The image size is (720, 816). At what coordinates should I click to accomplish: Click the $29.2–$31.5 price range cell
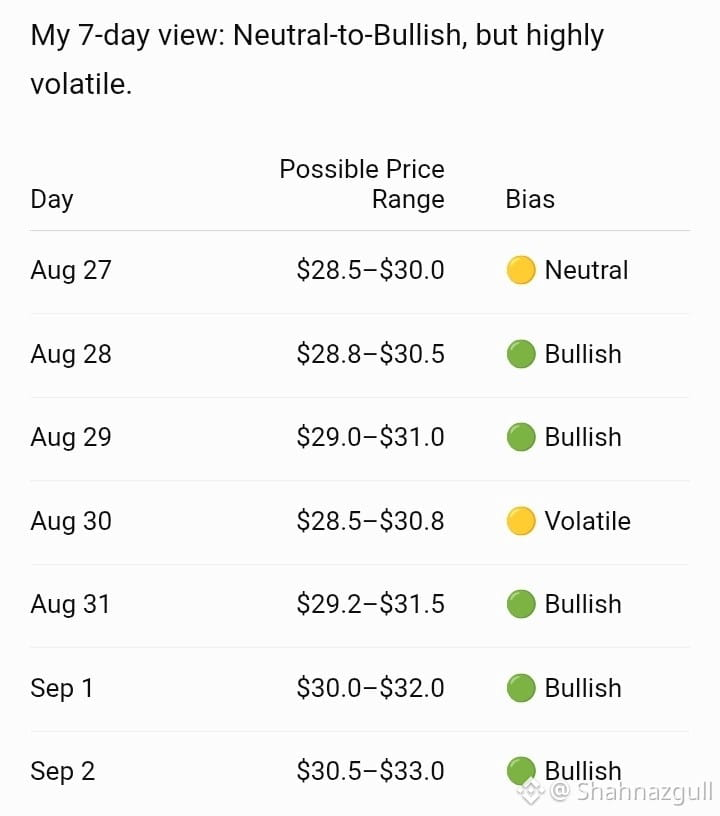click(x=370, y=604)
